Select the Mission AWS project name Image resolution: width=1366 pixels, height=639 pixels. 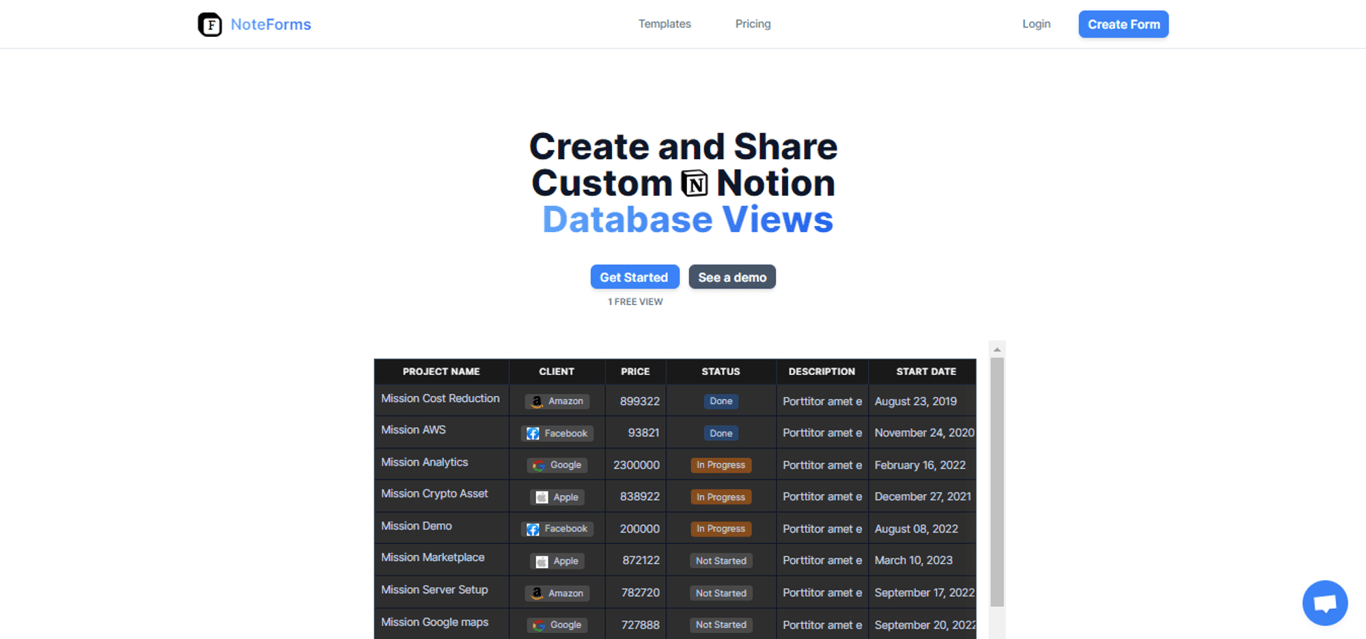click(413, 430)
